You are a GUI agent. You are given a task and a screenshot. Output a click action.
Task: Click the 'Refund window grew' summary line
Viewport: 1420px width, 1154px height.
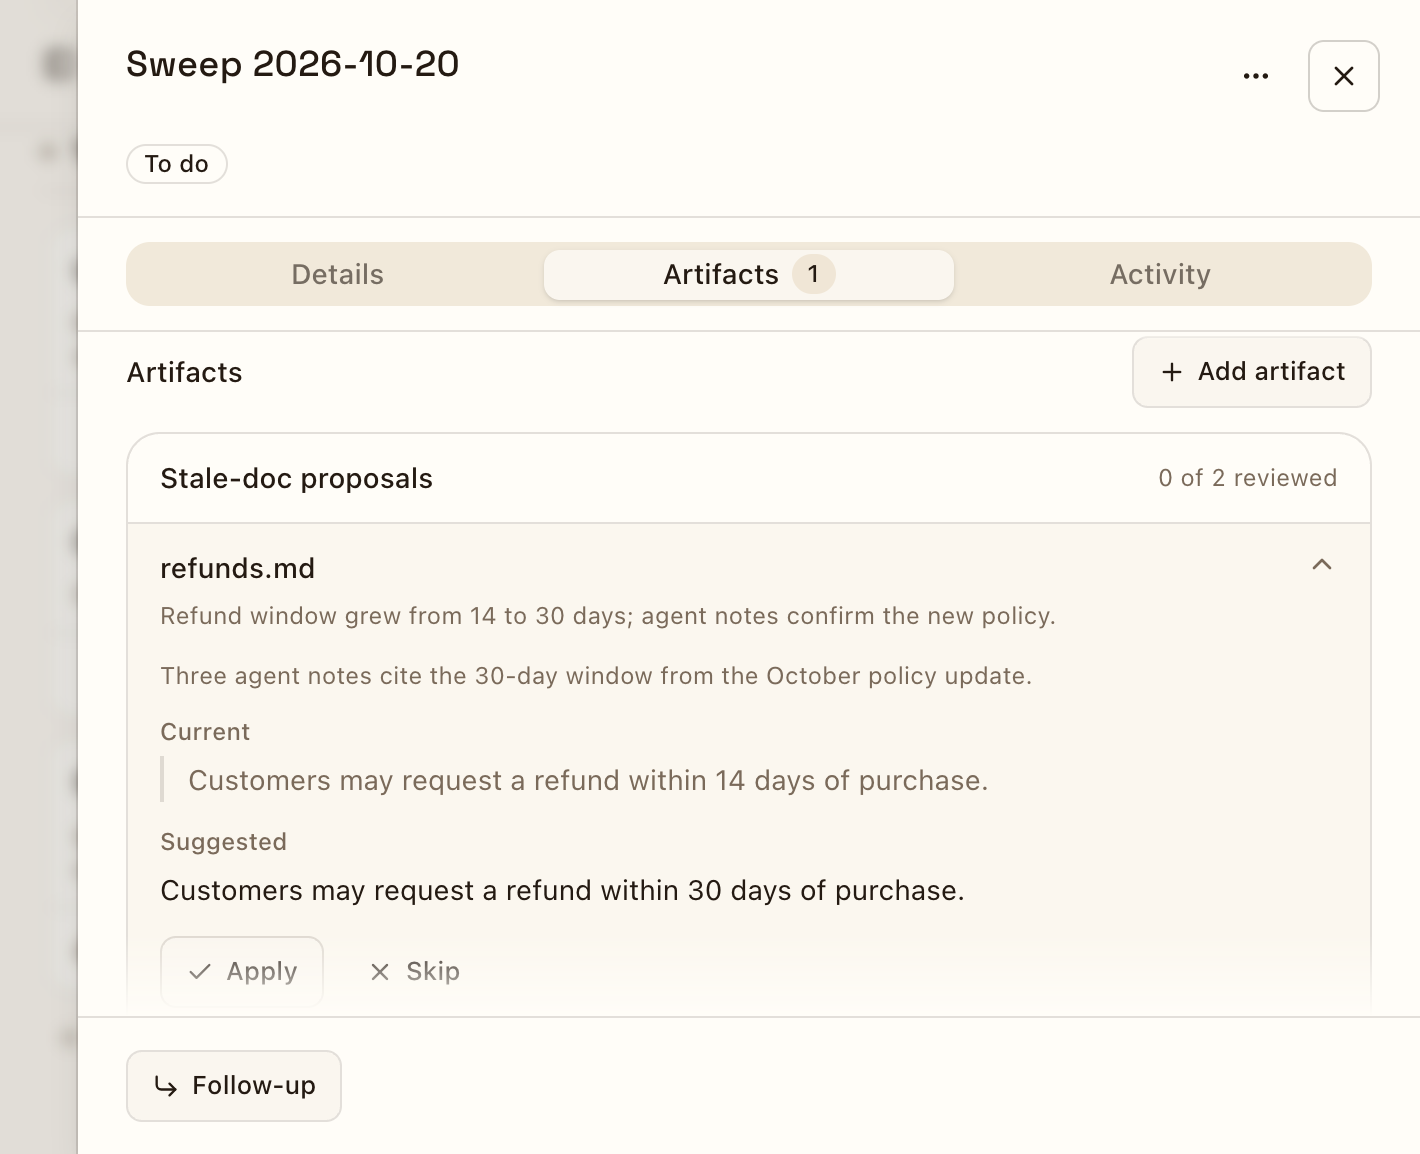608,616
